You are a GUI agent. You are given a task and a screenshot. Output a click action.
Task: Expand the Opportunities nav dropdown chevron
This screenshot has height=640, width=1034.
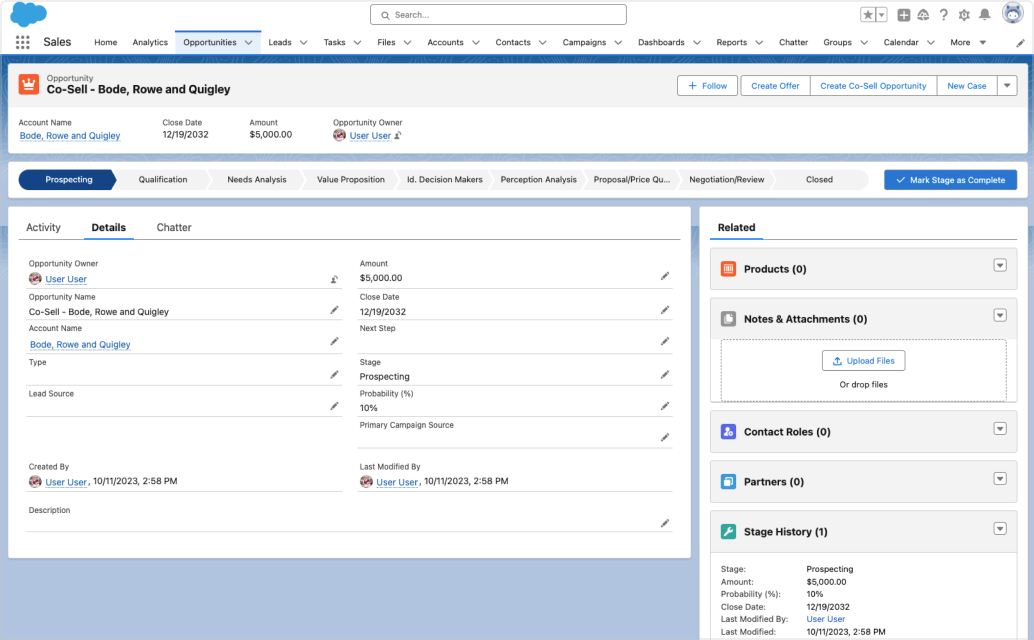click(249, 42)
